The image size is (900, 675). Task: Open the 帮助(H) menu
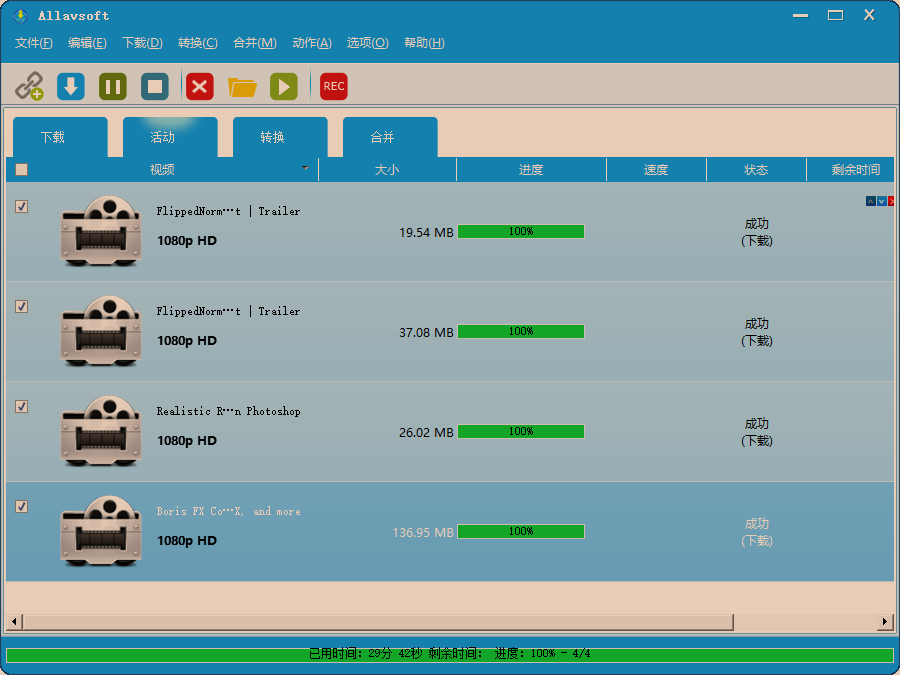pyautogui.click(x=424, y=43)
